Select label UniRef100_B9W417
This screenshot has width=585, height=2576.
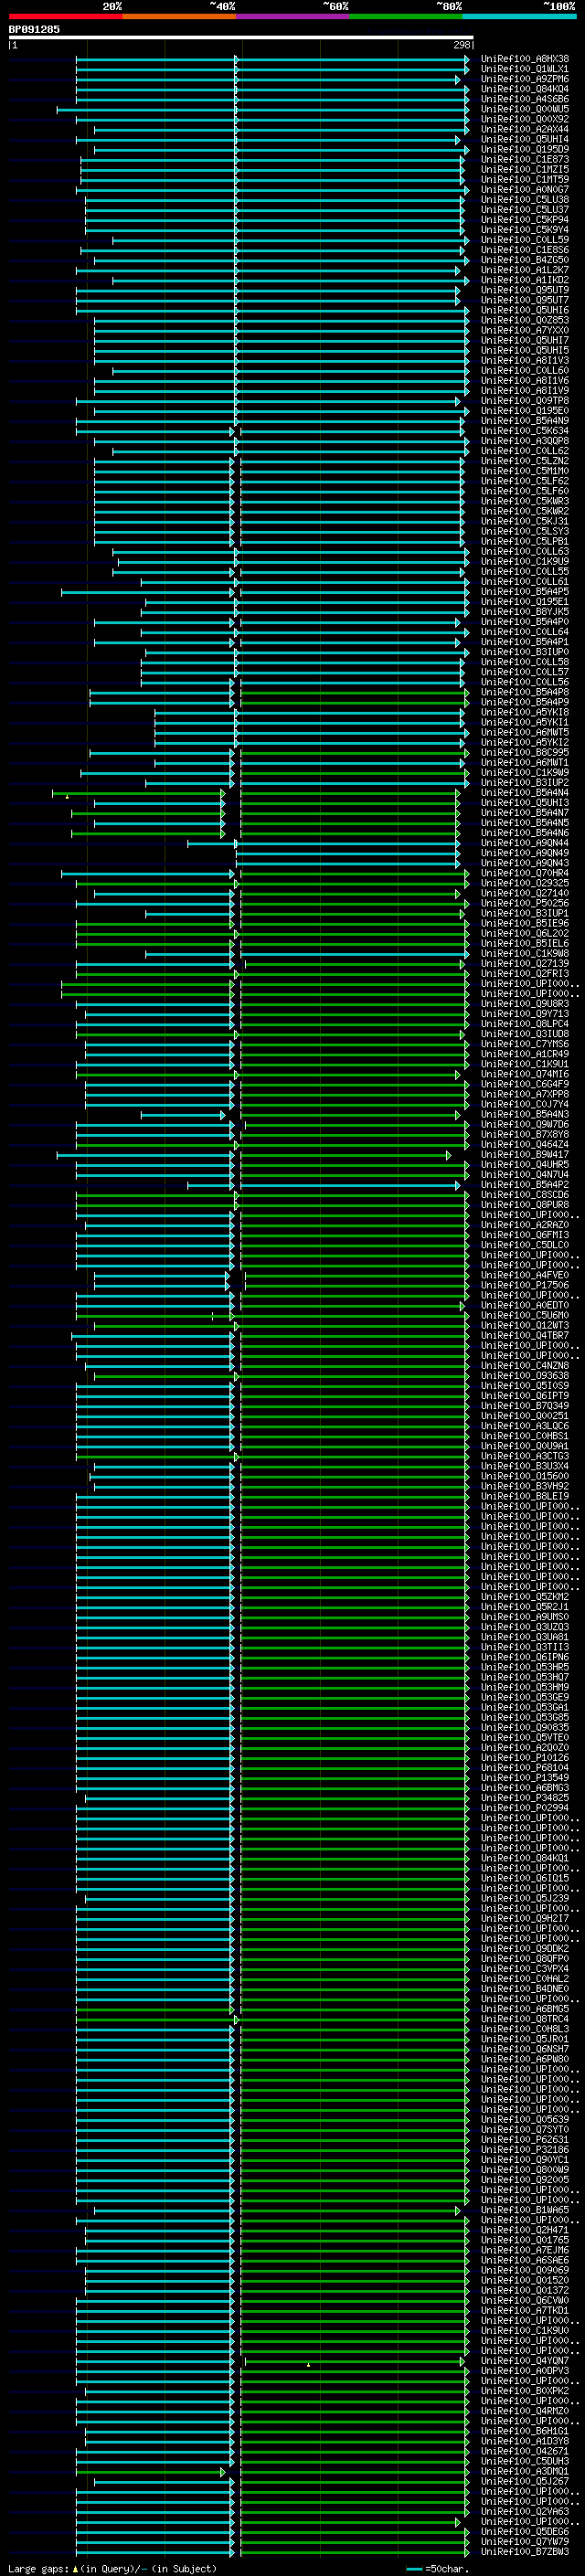coord(525,1154)
